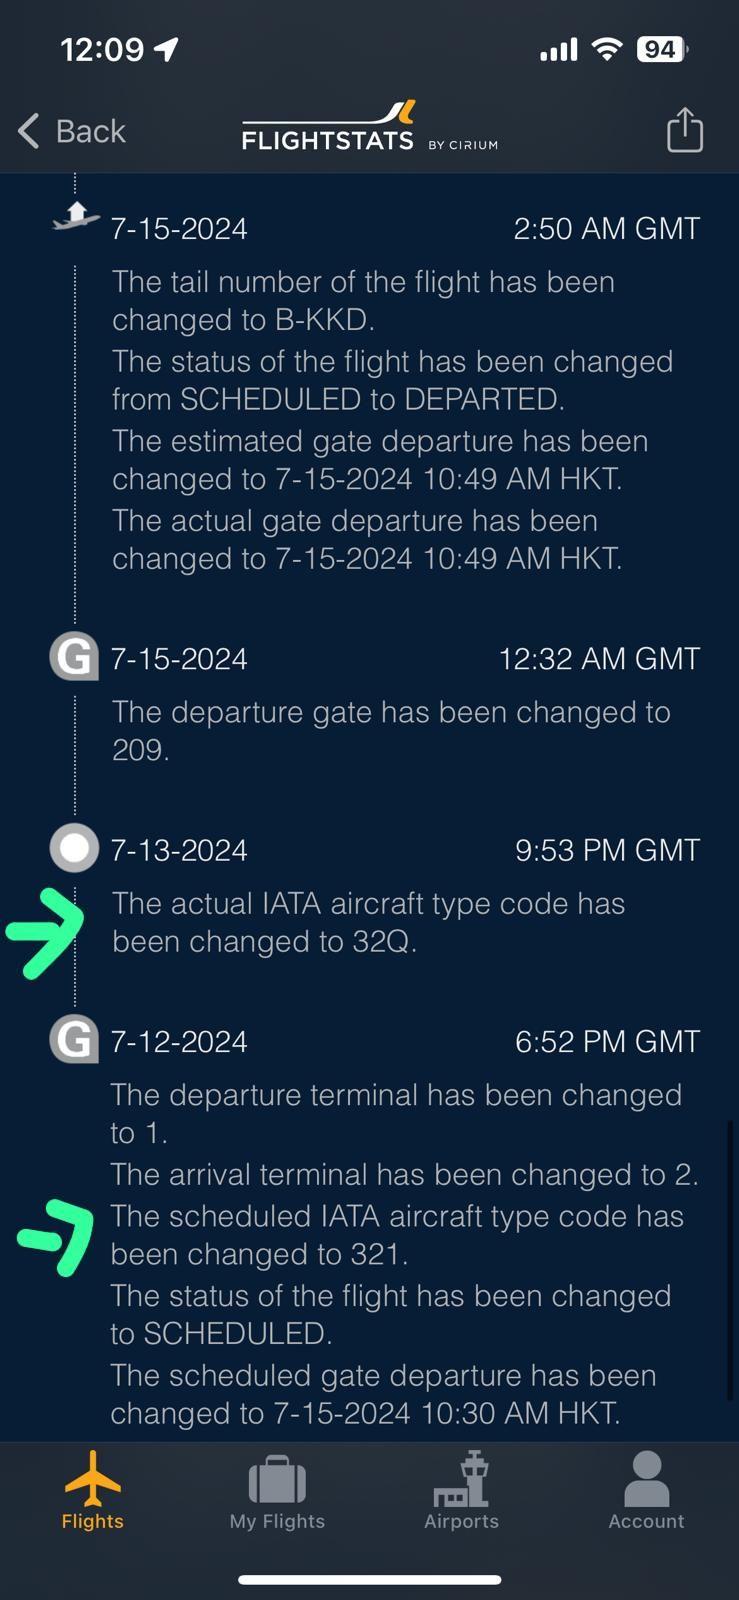This screenshot has width=739, height=1600.
Task: Tap the Back text button
Action: tap(91, 131)
